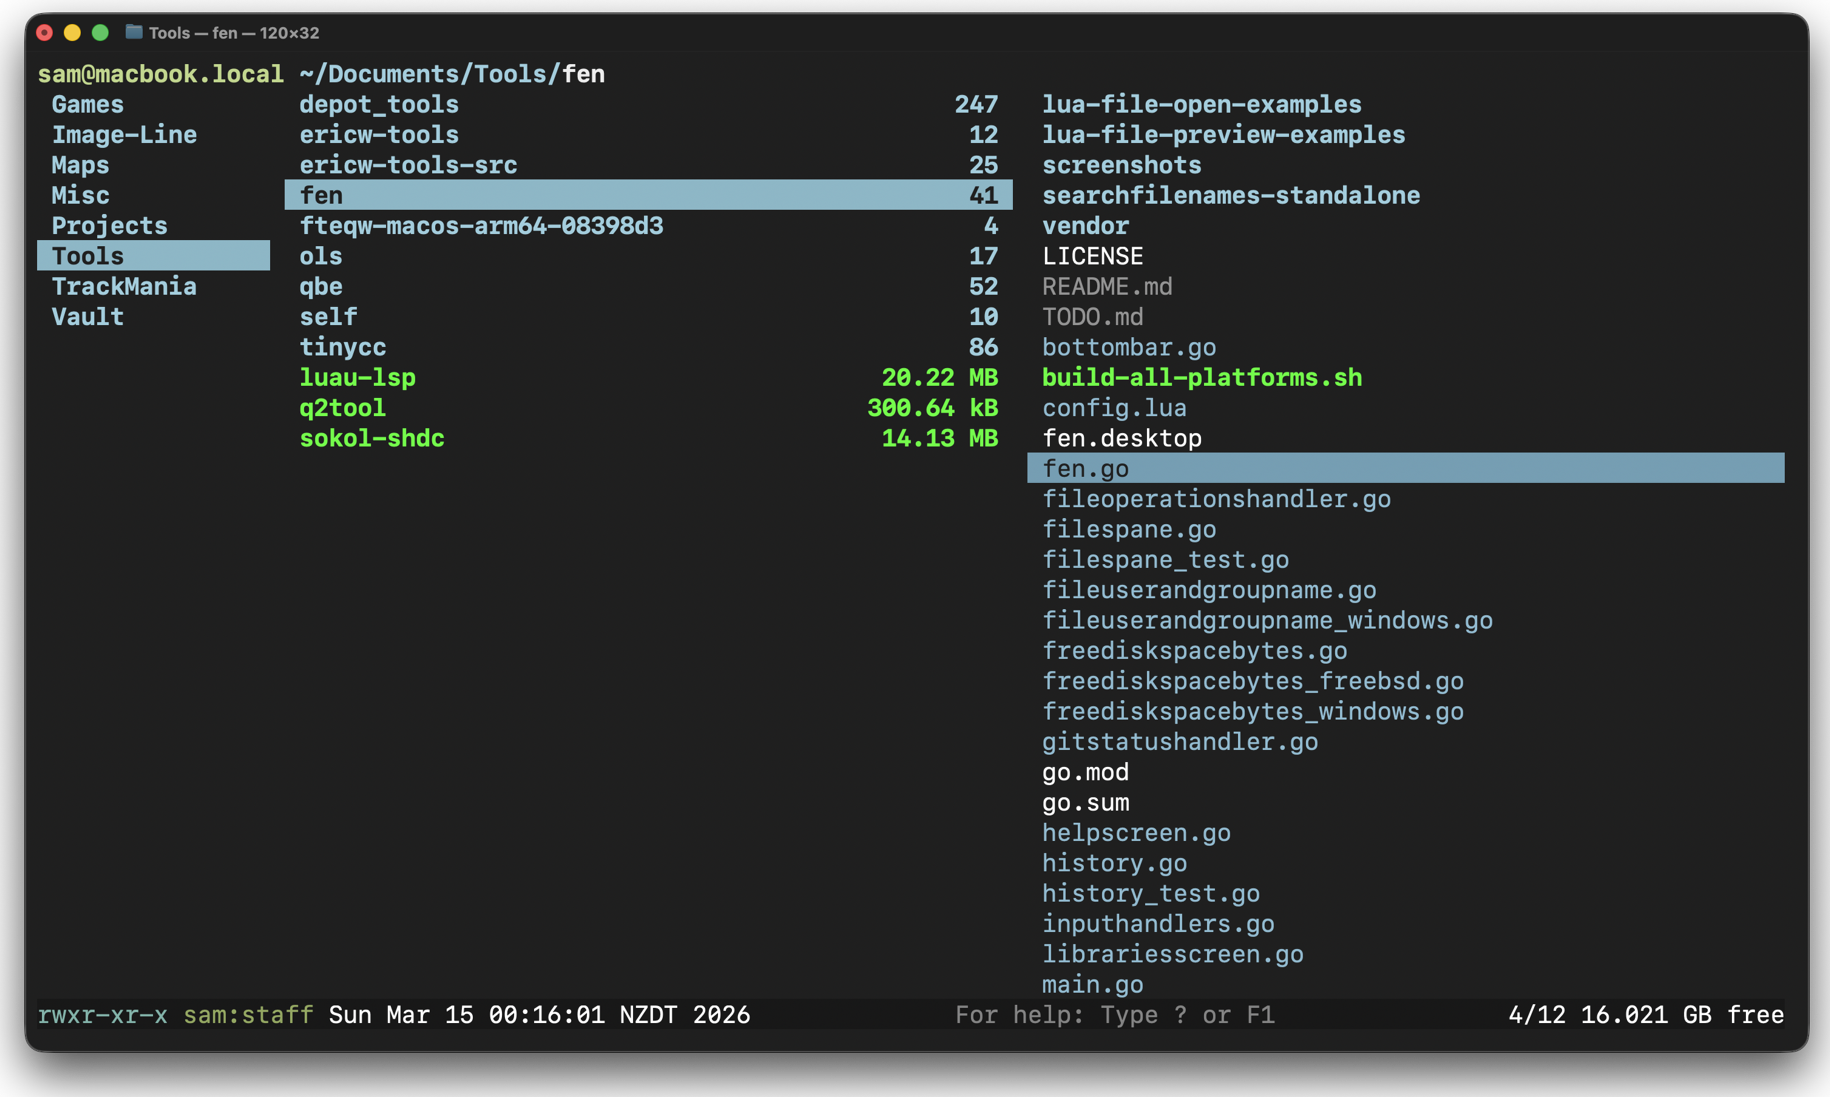This screenshot has height=1097, width=1830.
Task: Click the 'For help: Type ? or F1' hint
Action: (x=1115, y=1015)
